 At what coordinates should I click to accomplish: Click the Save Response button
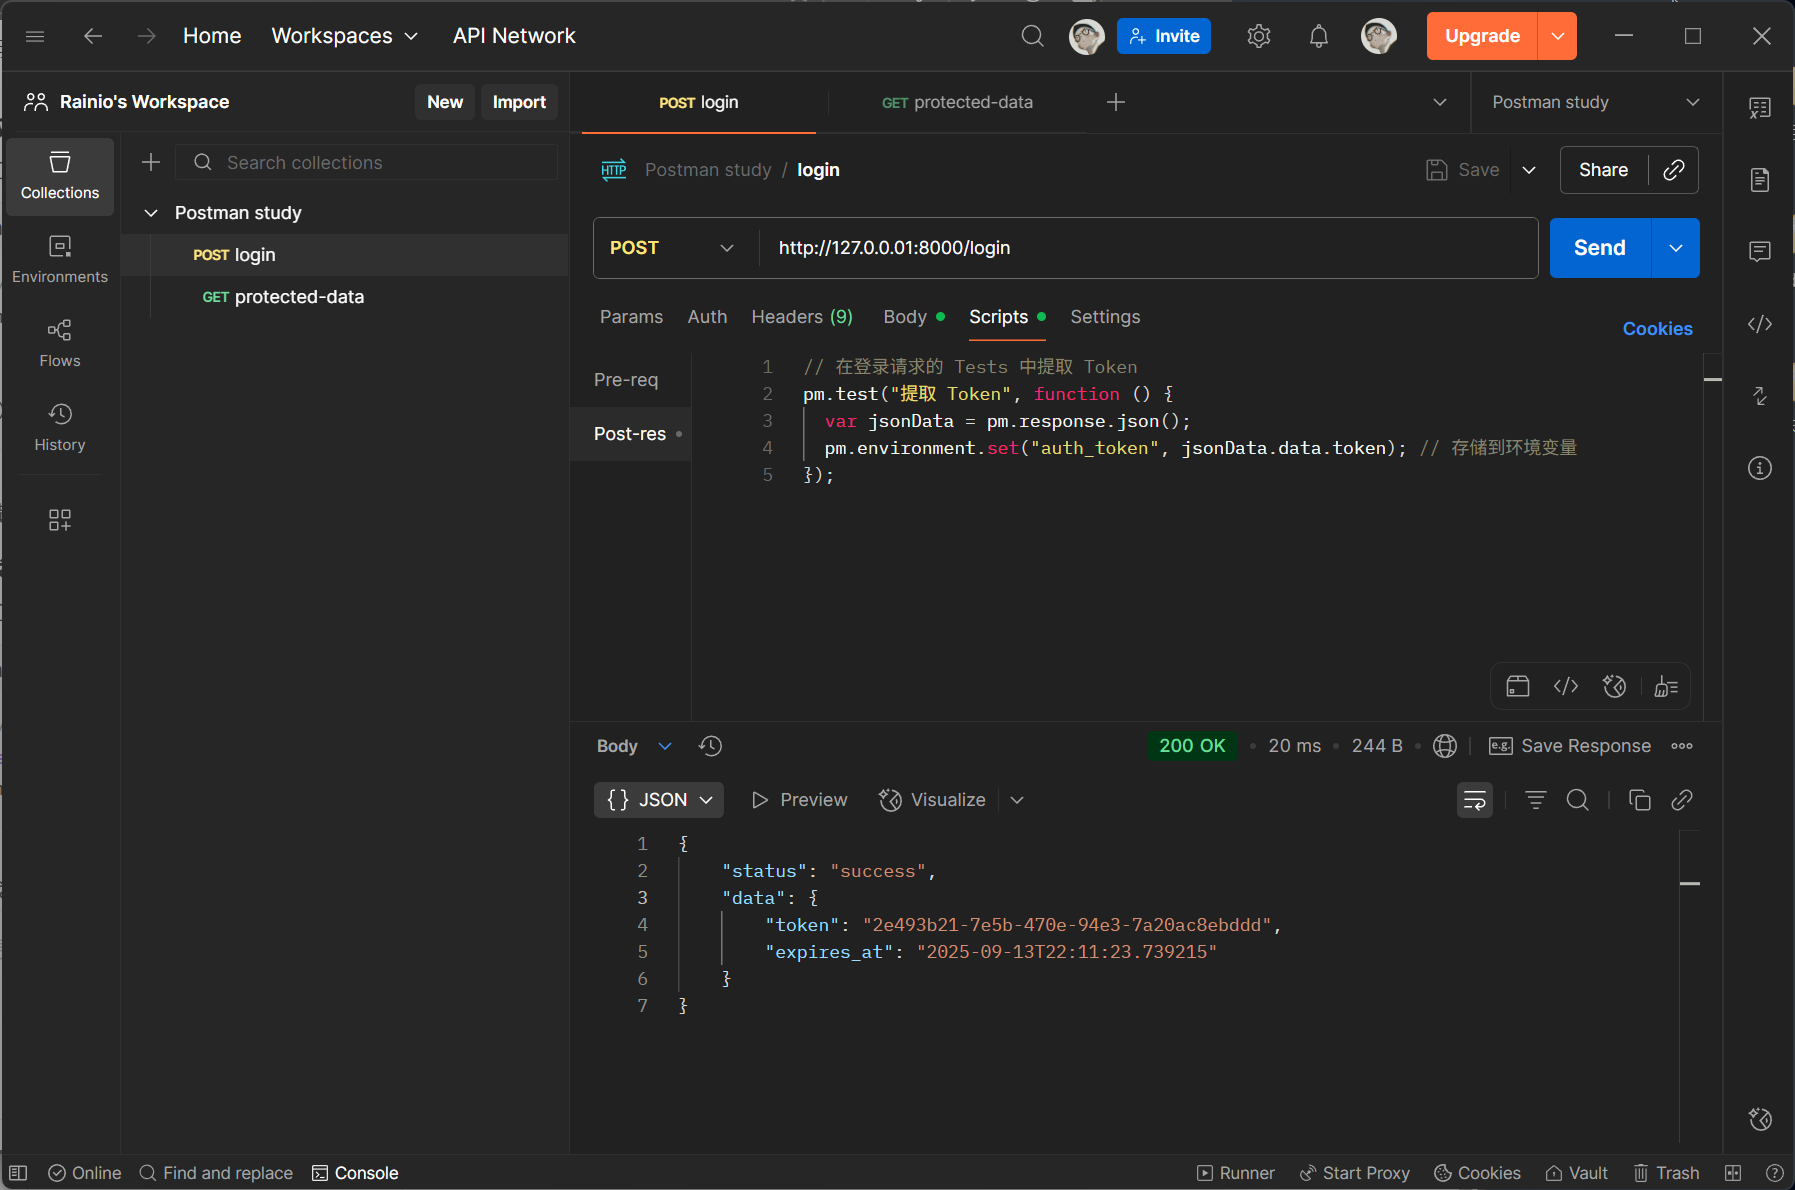[1570, 746]
